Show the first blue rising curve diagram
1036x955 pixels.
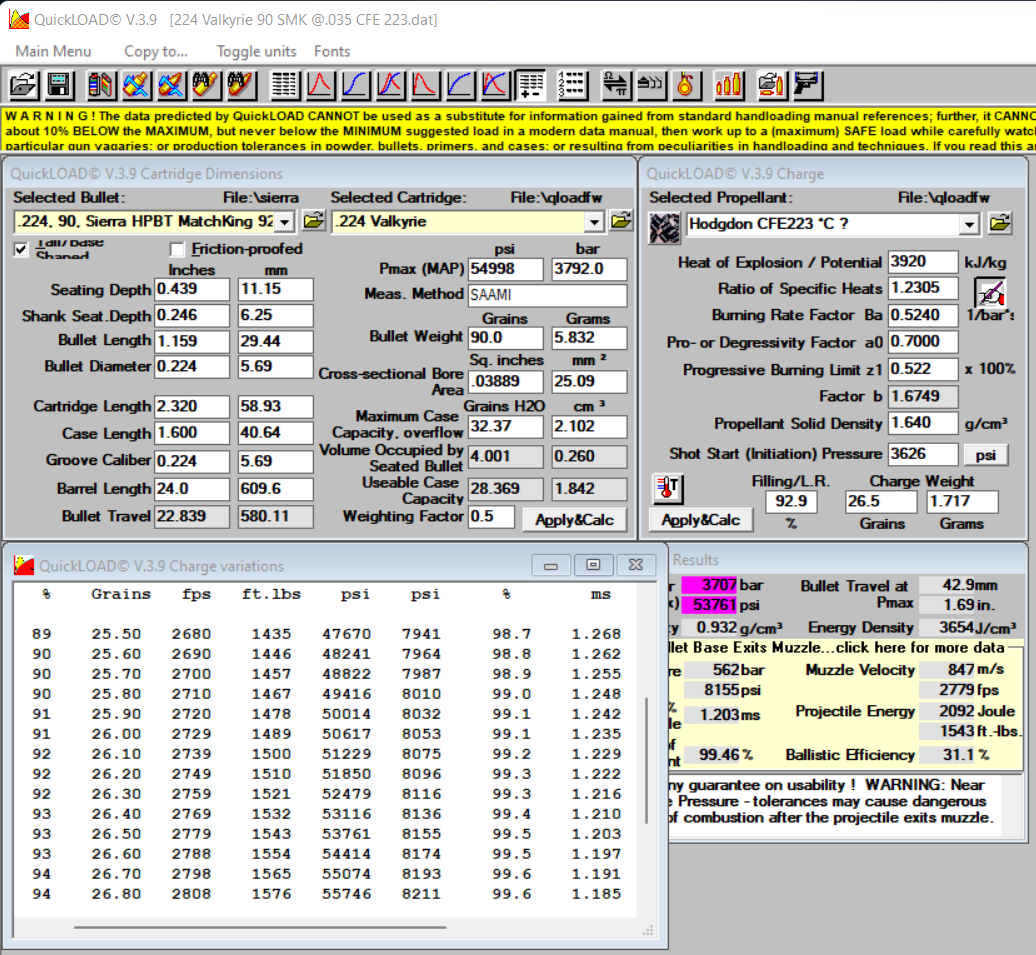point(355,85)
